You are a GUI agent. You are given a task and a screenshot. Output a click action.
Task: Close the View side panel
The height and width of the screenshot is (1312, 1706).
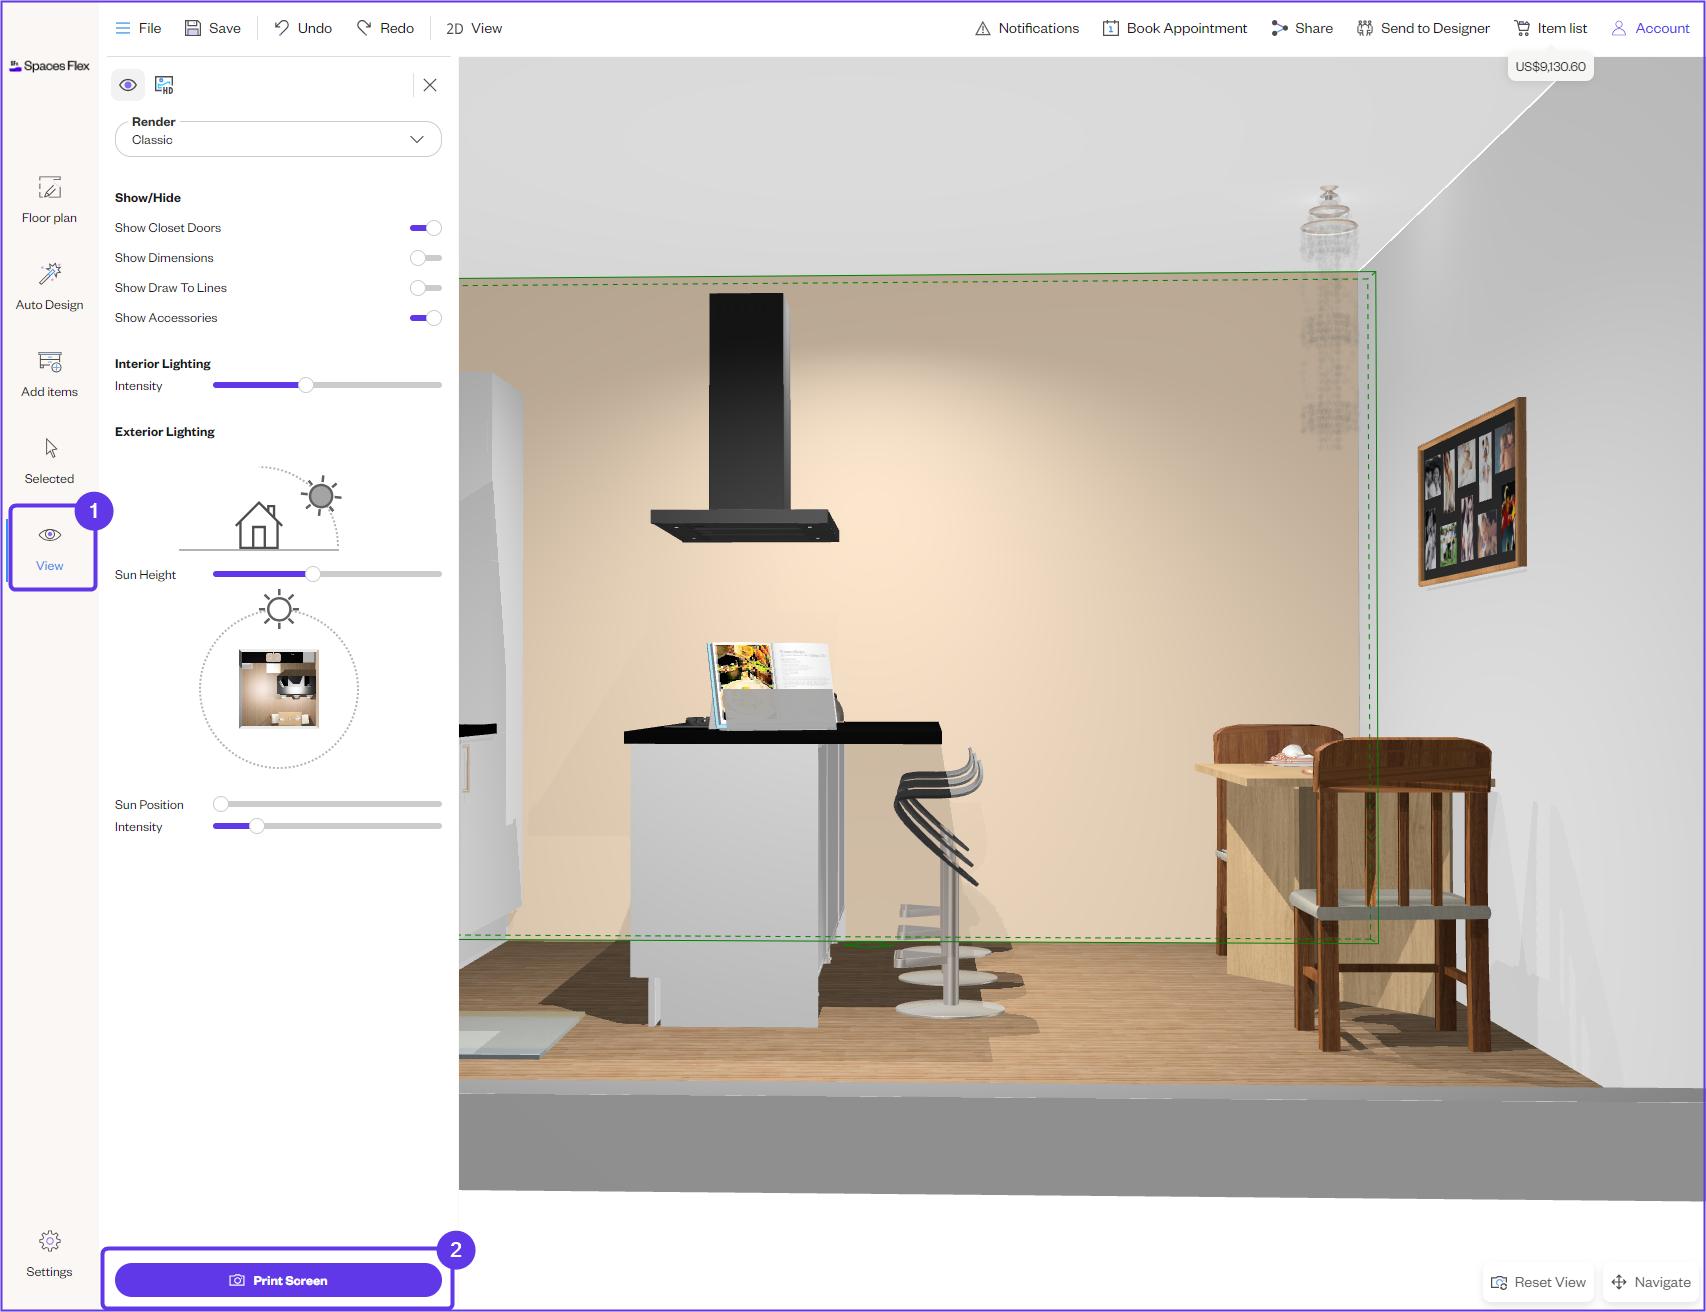point(430,85)
